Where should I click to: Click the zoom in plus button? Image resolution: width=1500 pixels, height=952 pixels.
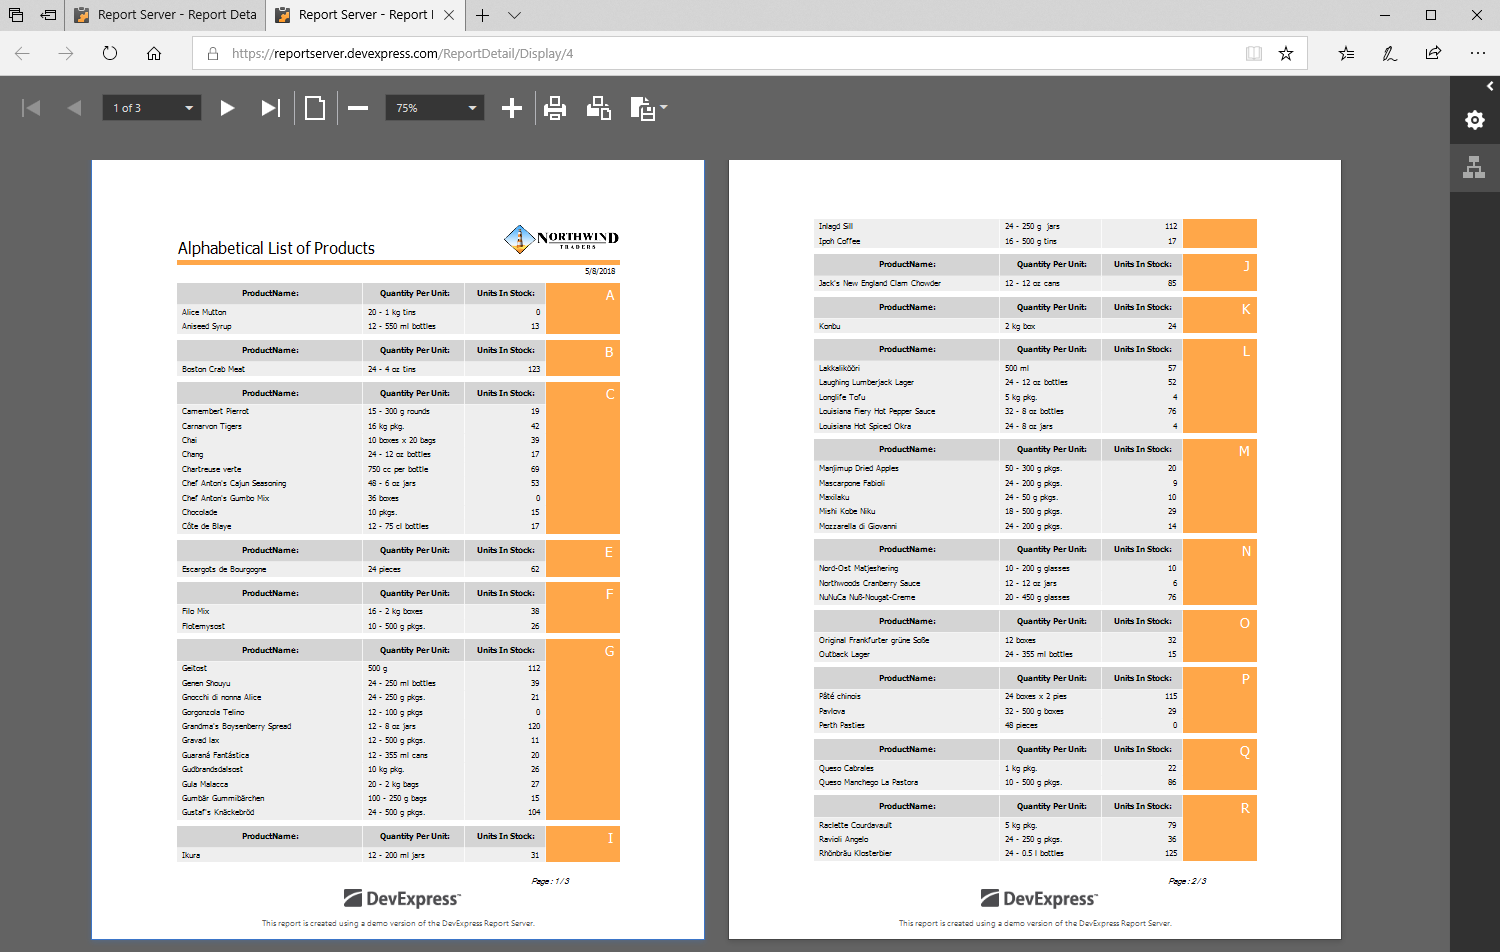(x=512, y=108)
